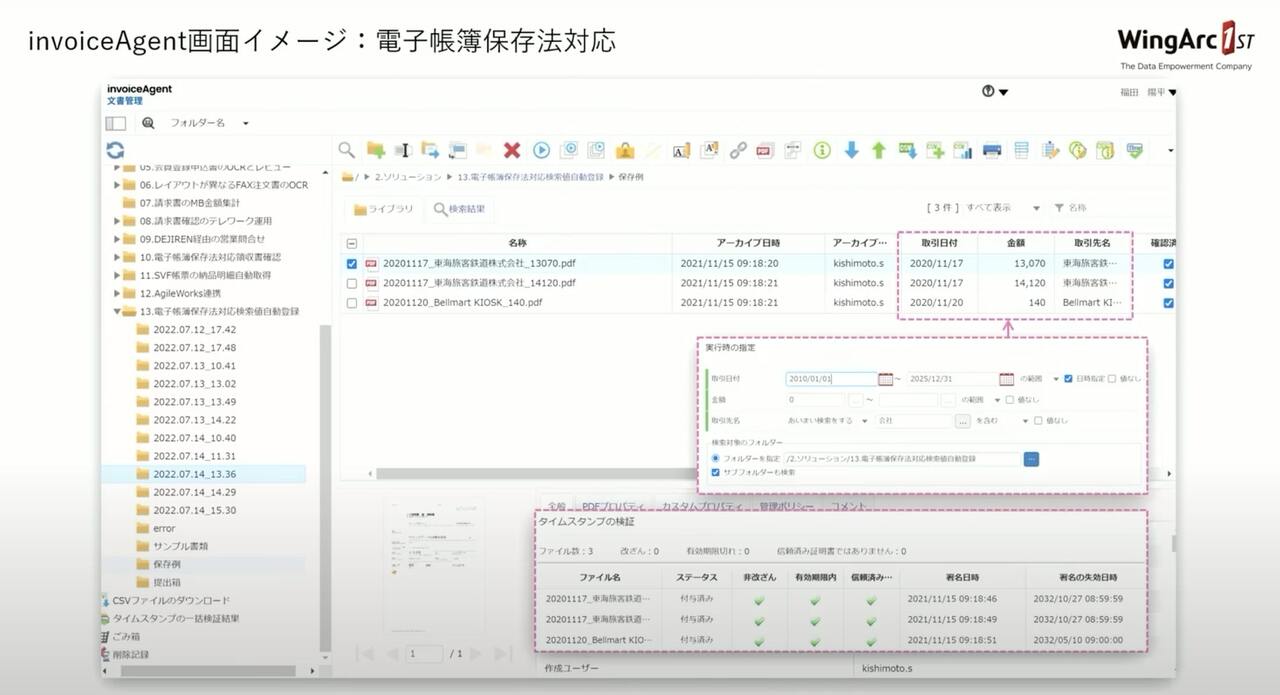Toggle the サブフォルダーも検索 checkbox

pos(715,472)
